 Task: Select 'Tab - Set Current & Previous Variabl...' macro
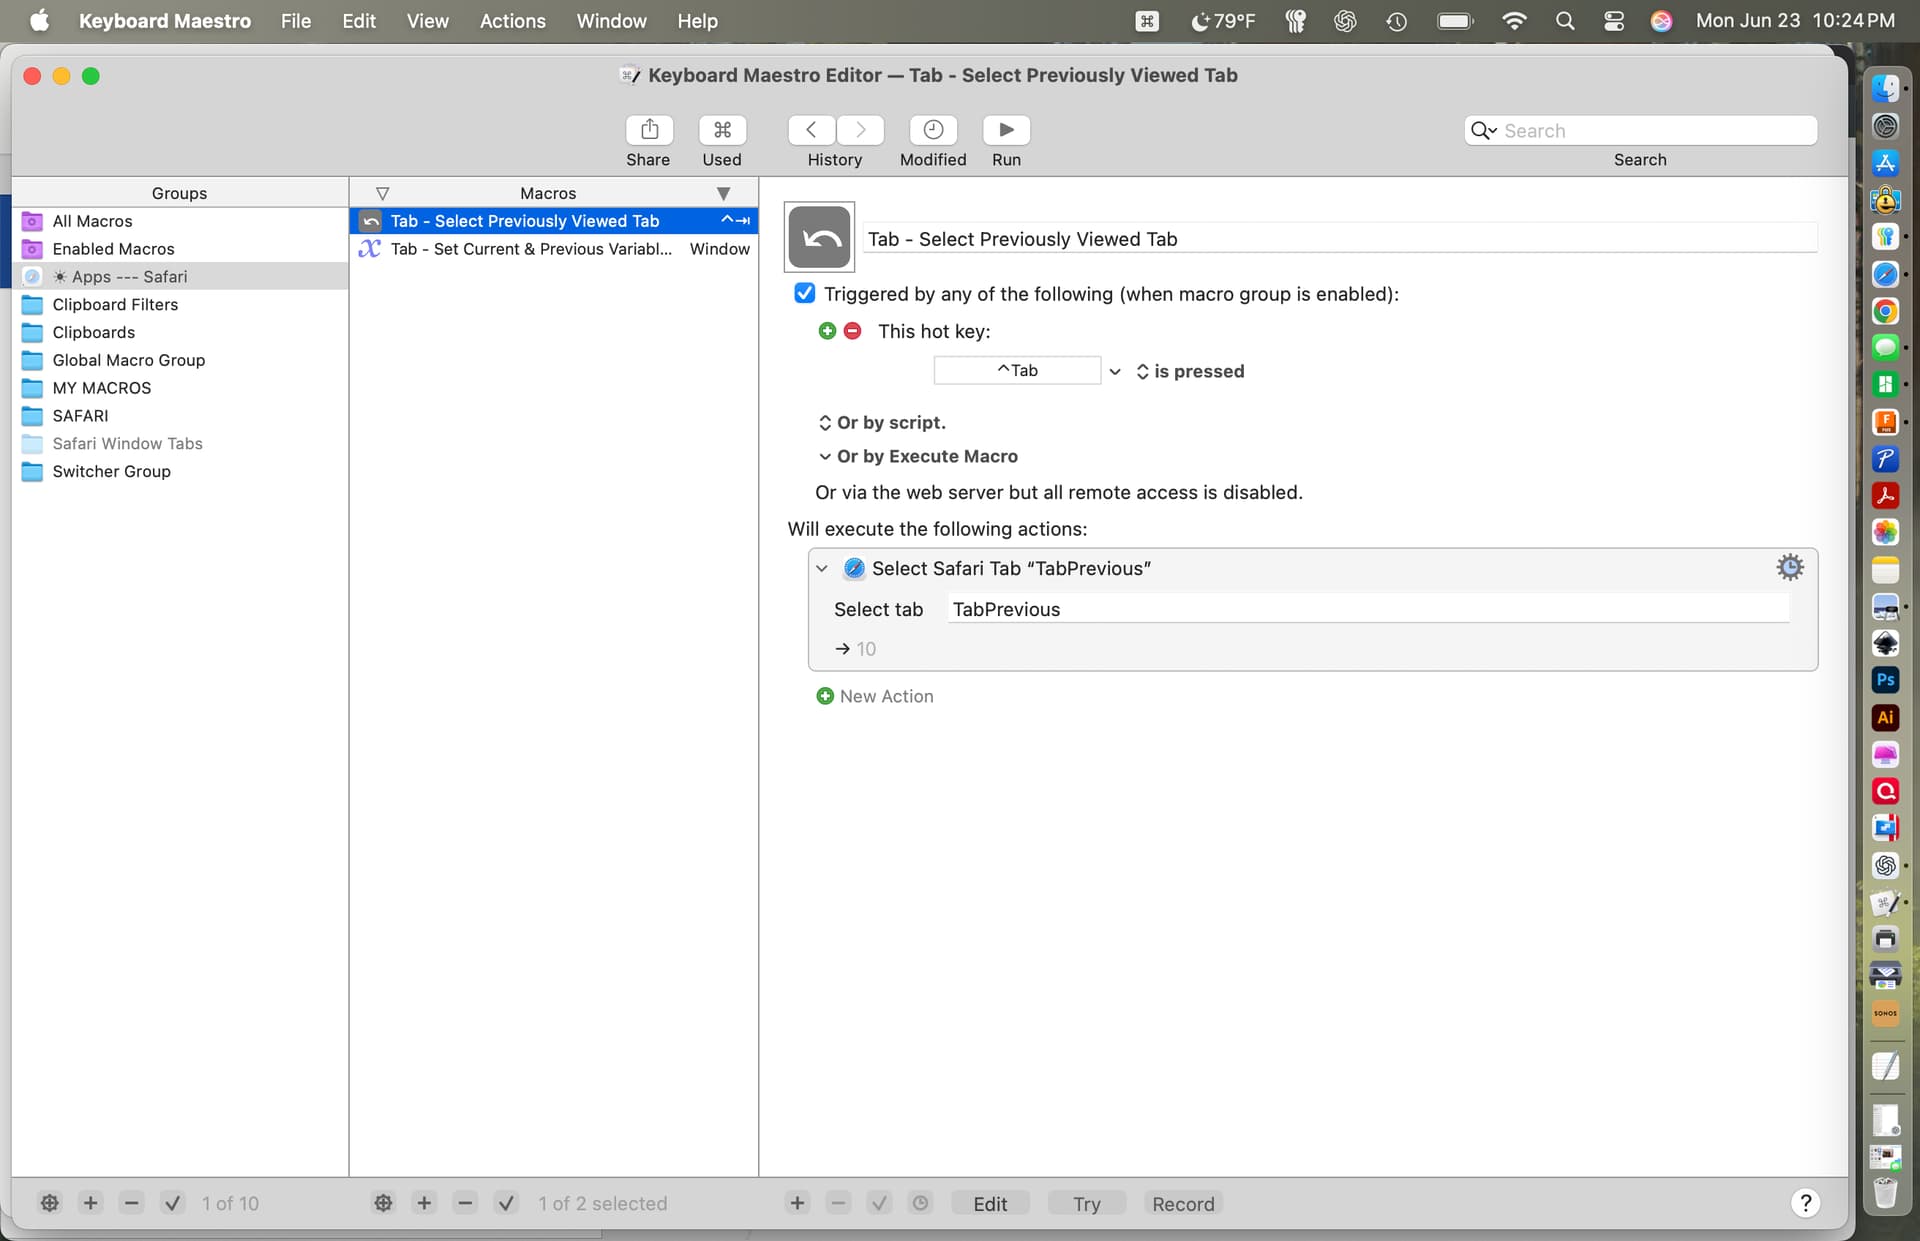tap(554, 249)
